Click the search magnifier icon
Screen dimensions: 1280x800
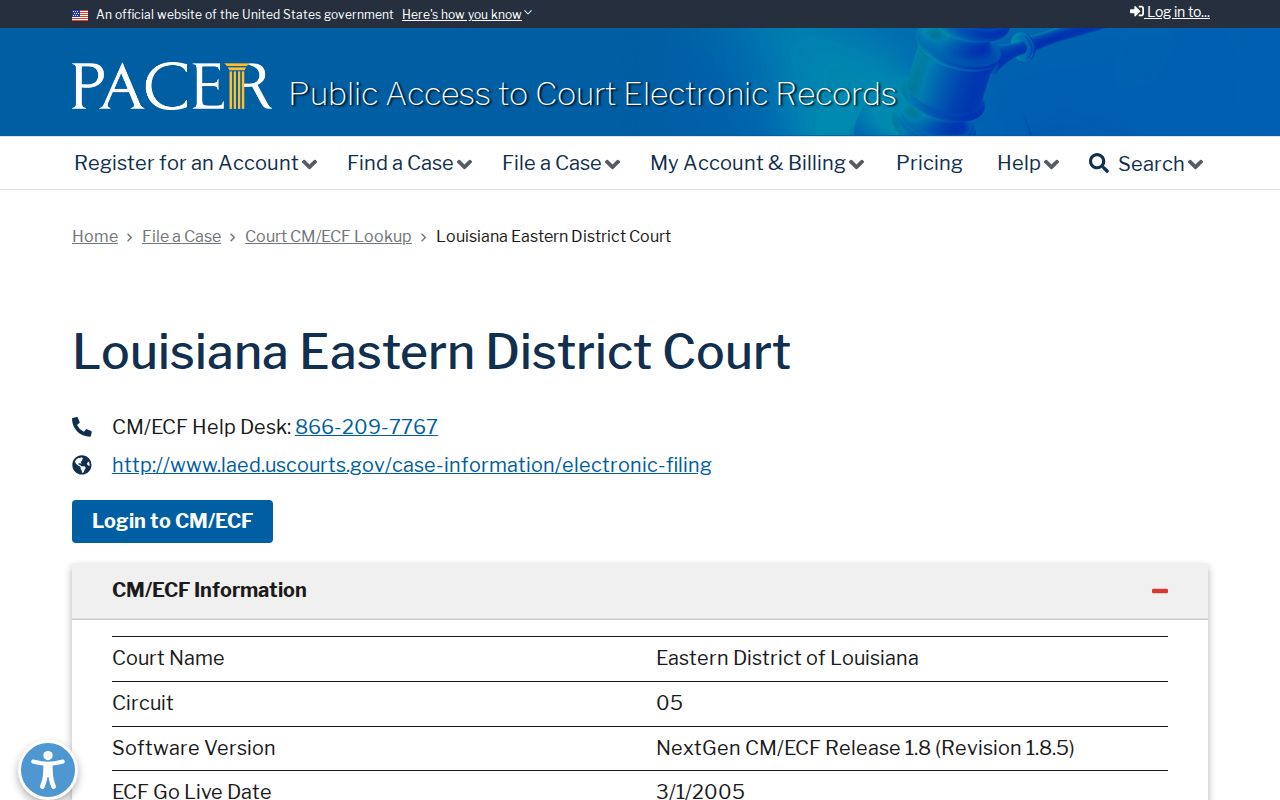pyautogui.click(x=1098, y=163)
